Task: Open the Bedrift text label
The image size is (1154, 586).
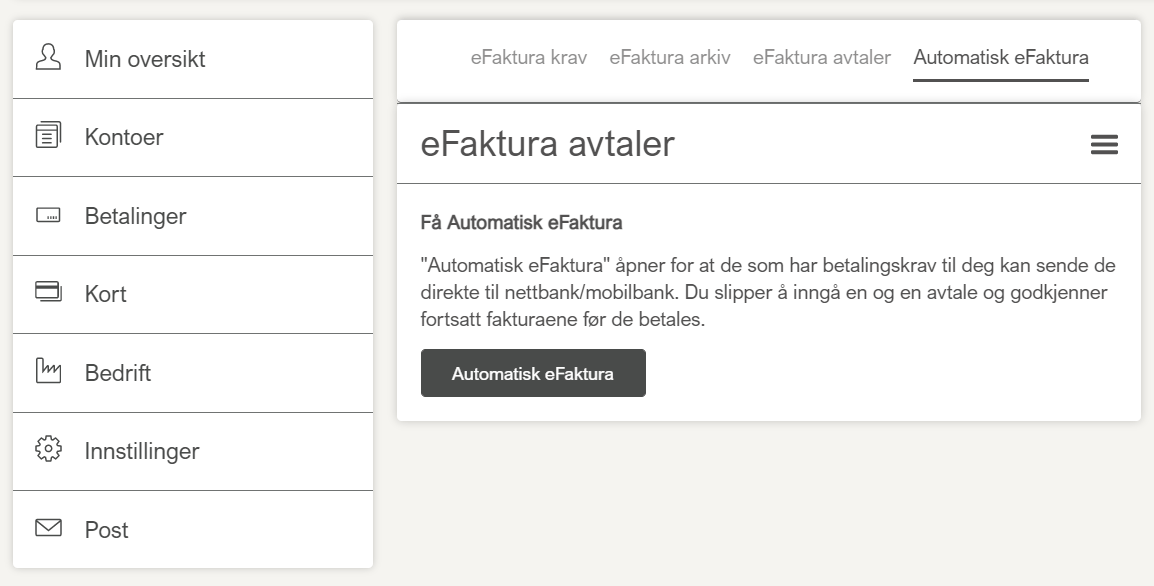Action: (118, 373)
